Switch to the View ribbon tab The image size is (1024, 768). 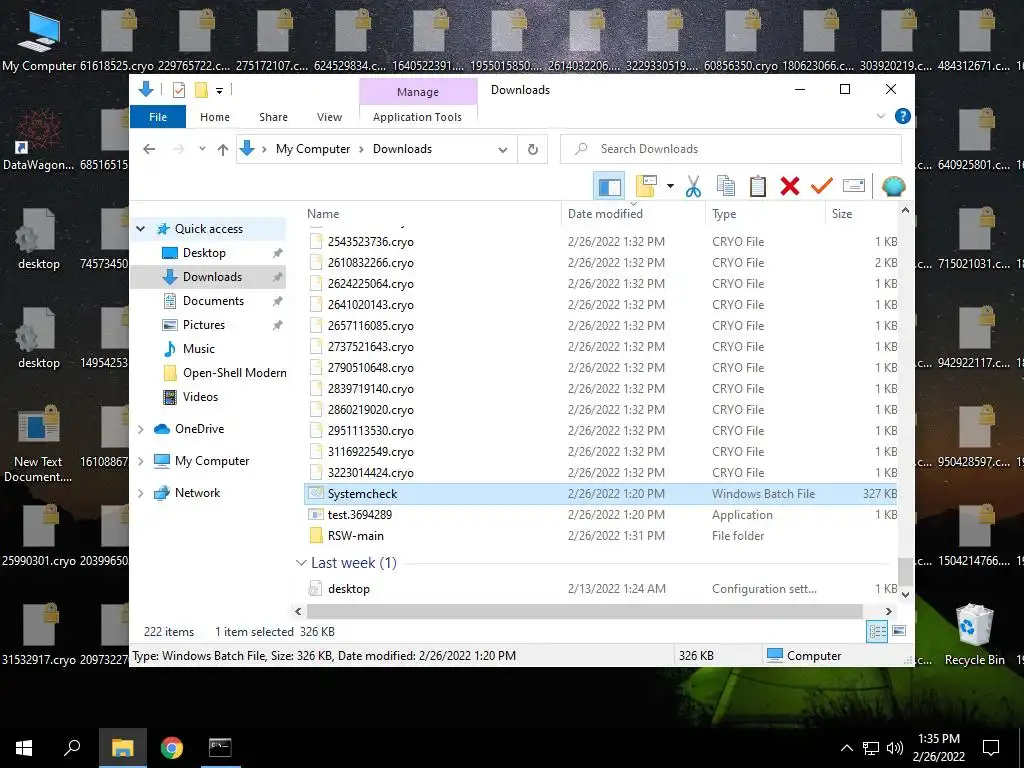pos(329,117)
